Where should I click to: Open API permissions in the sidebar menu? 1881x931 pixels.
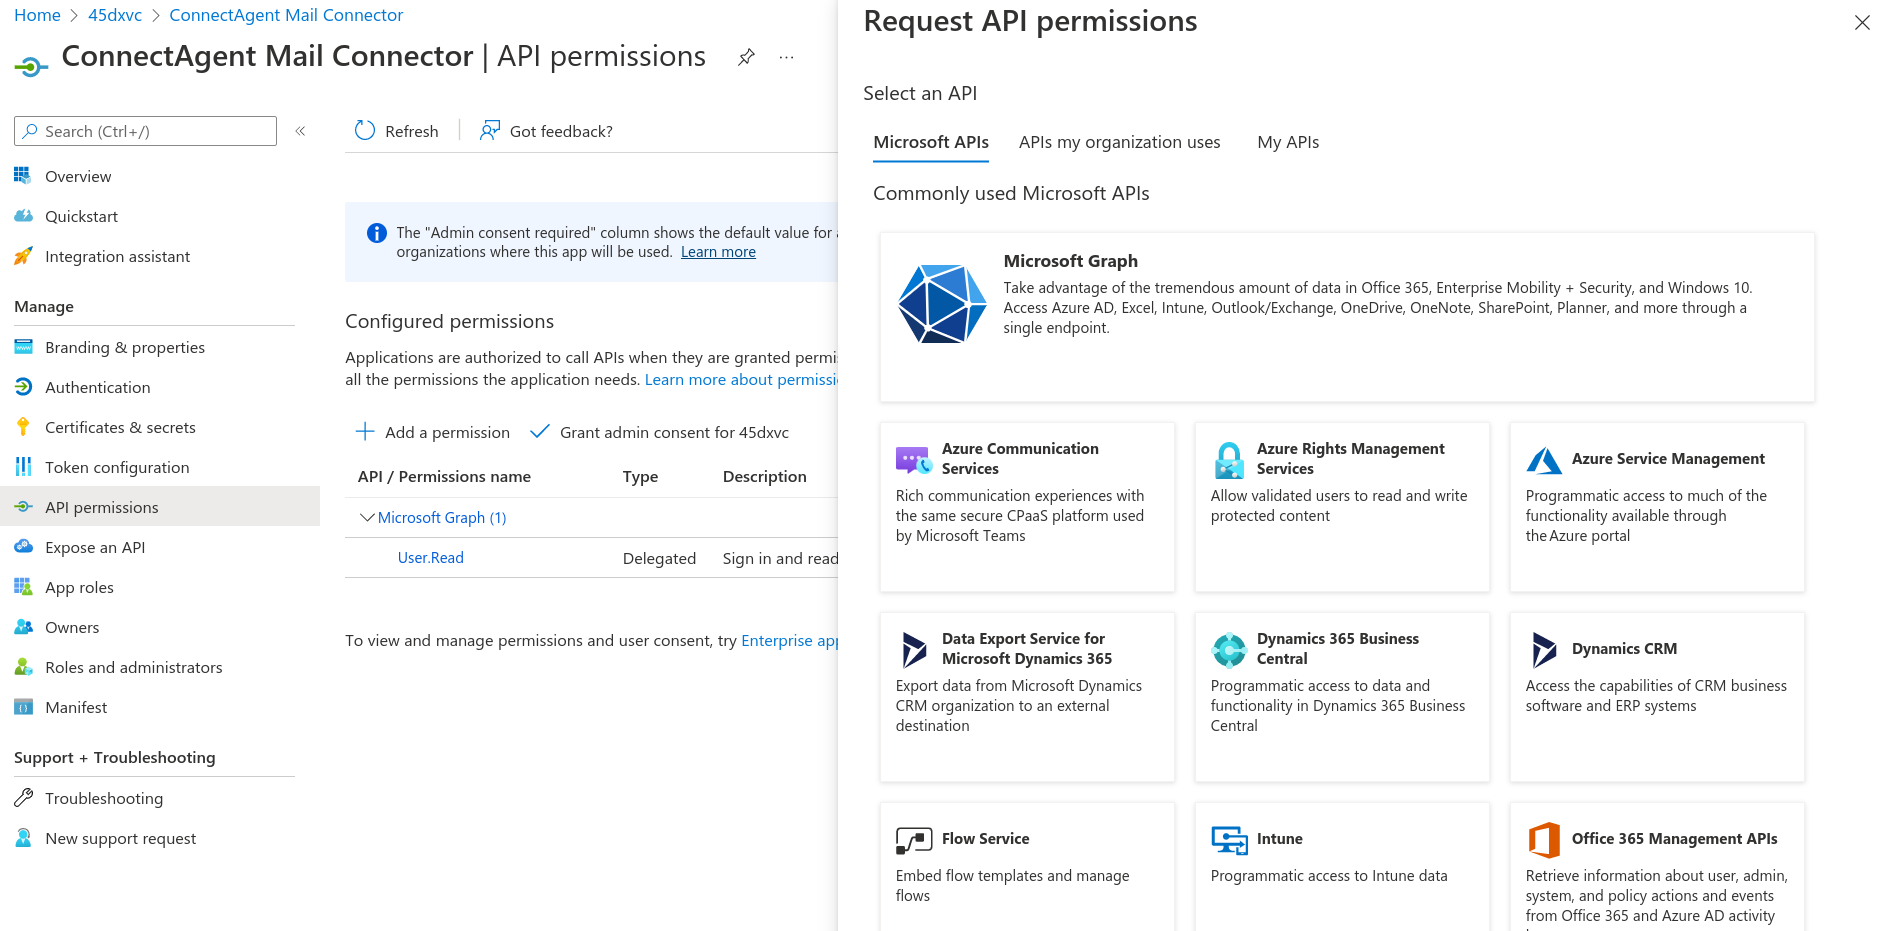tap(160, 507)
